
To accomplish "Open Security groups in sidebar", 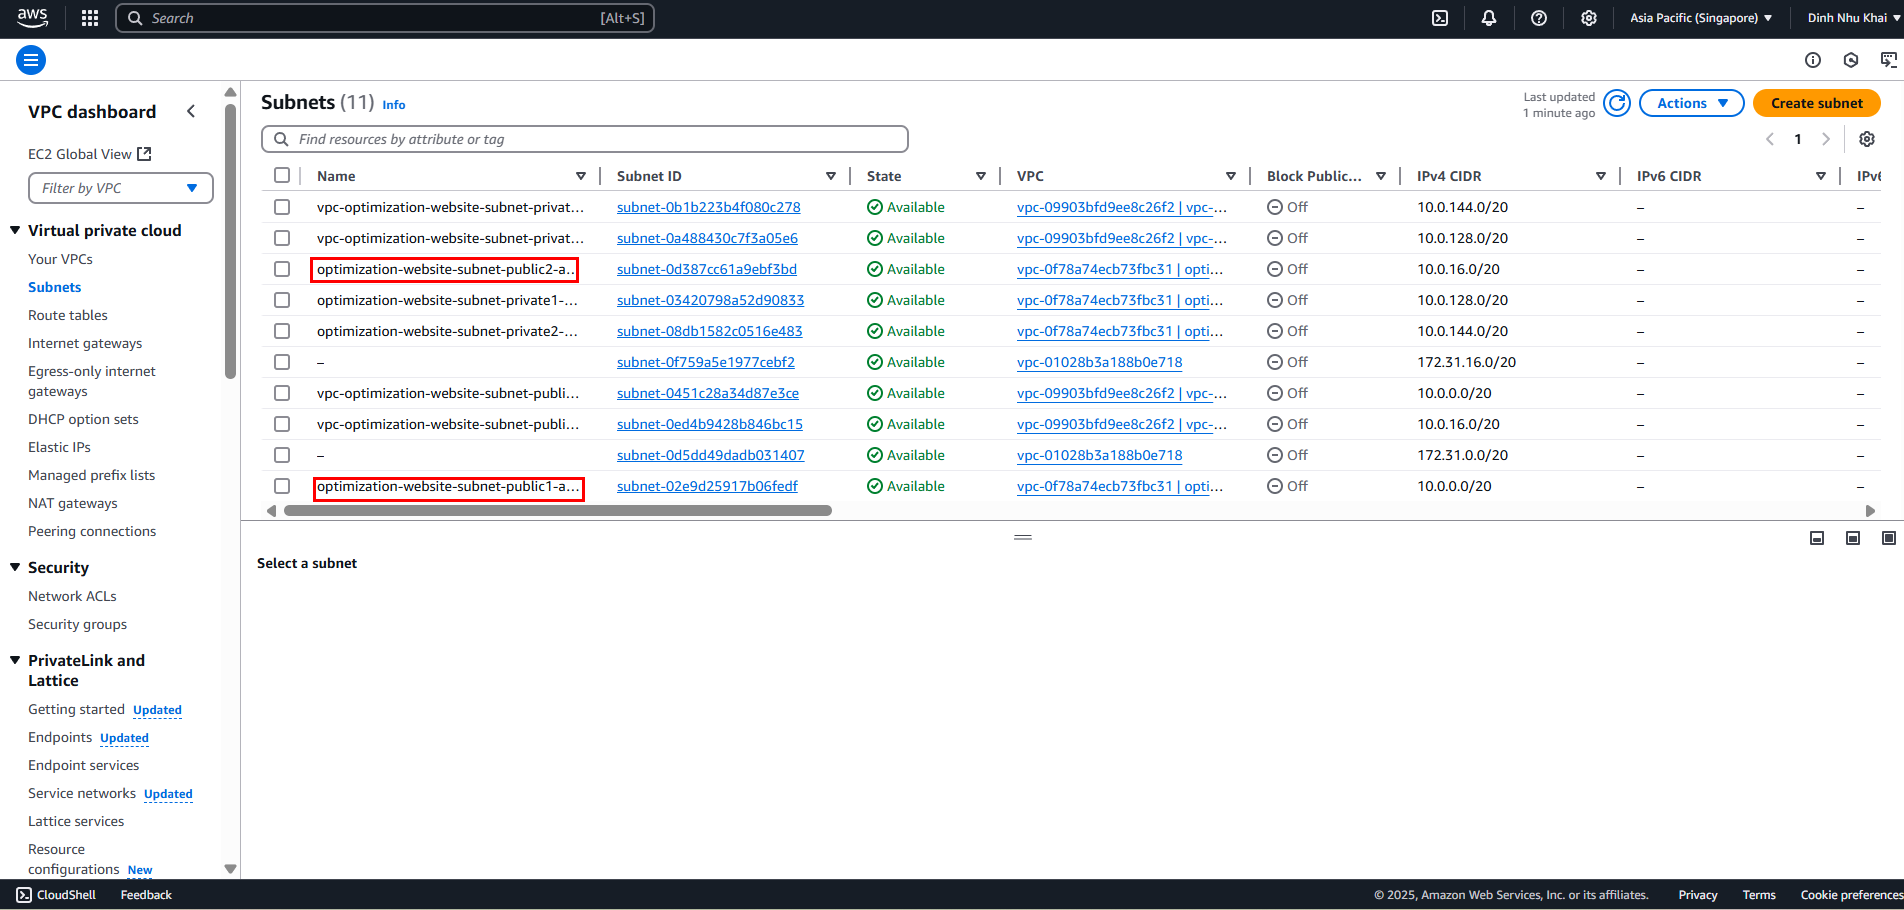I will pos(78,624).
